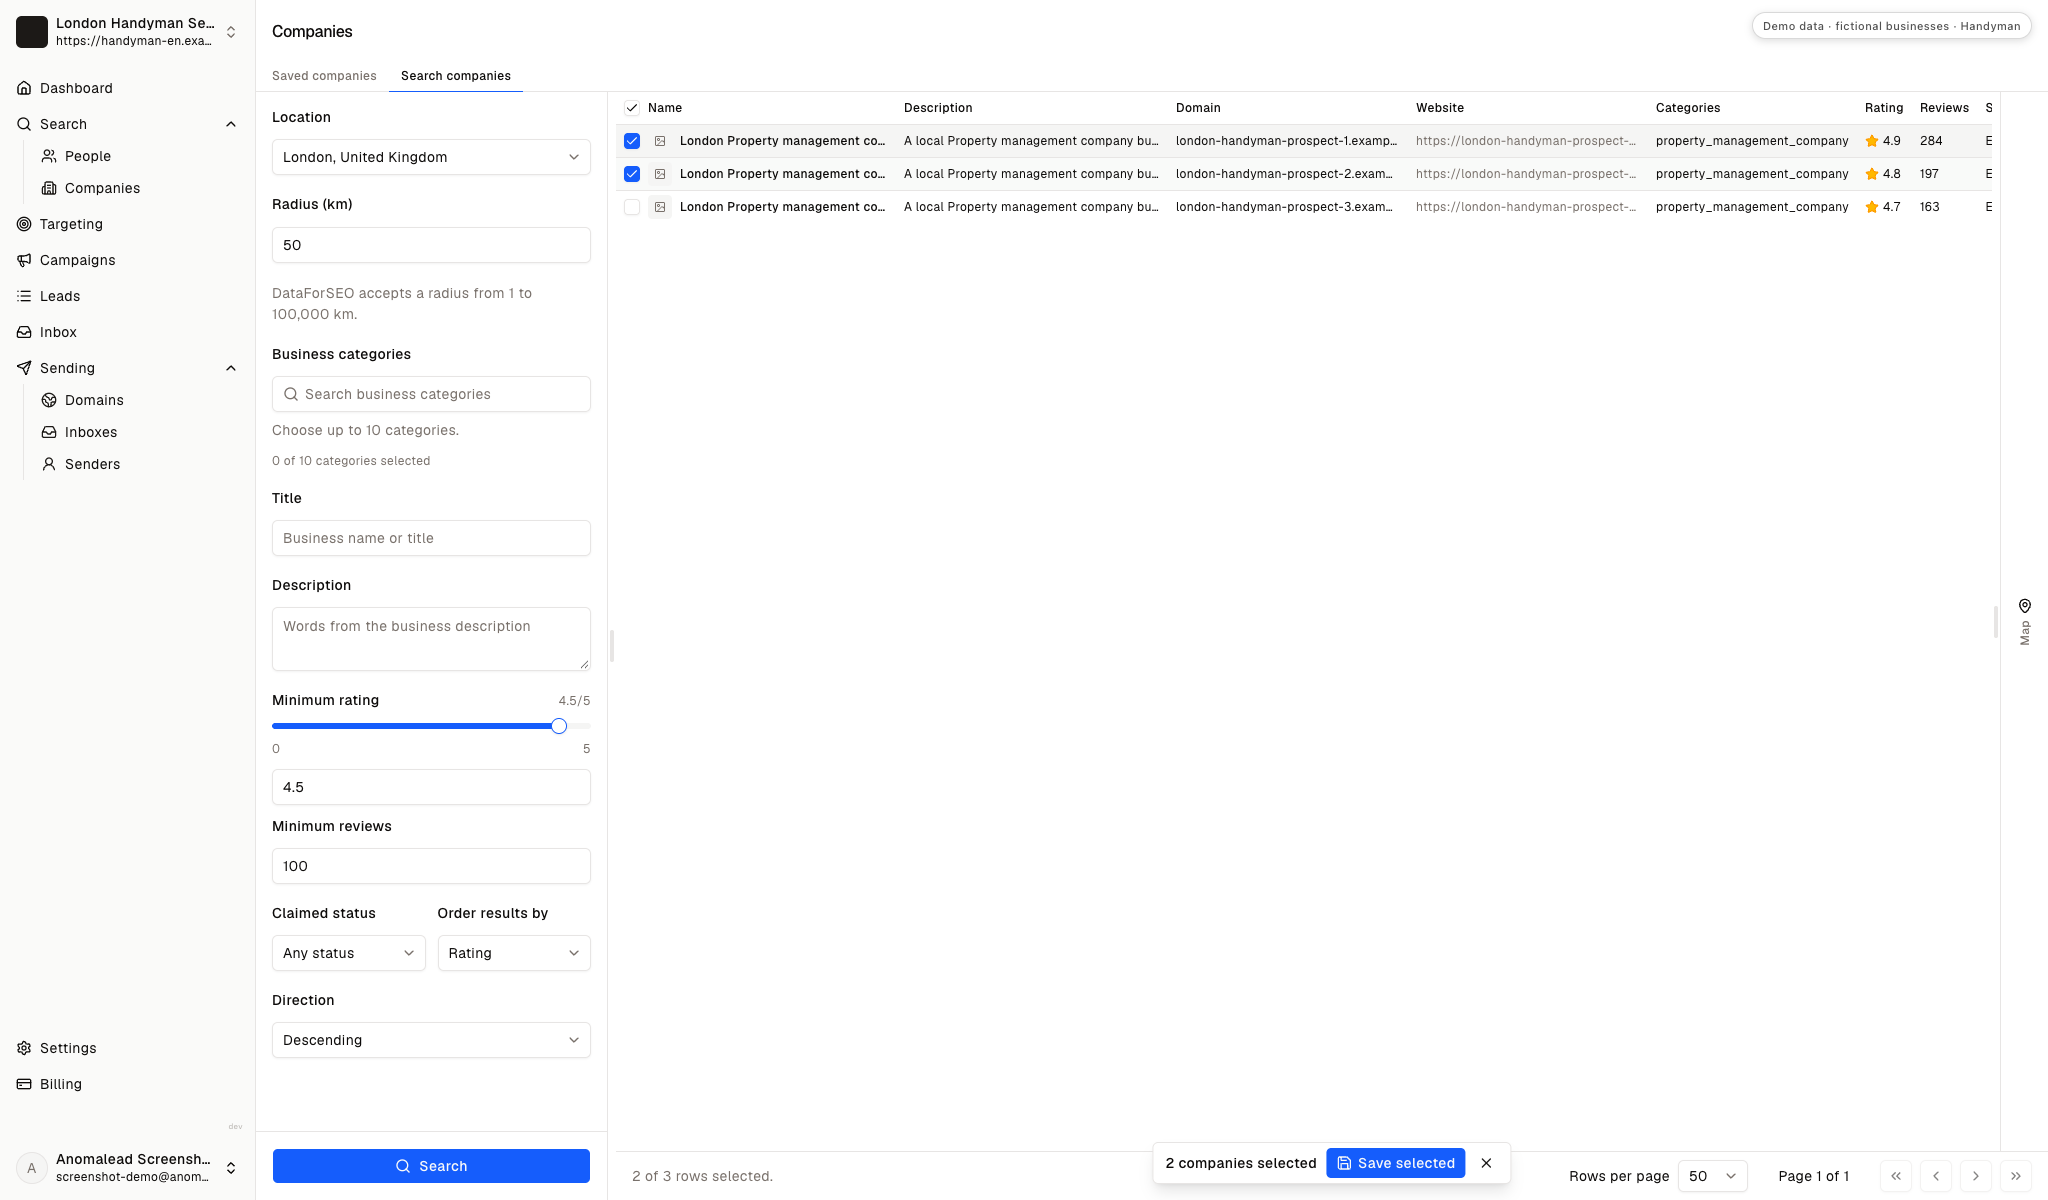Click the blue Search button

[431, 1166]
